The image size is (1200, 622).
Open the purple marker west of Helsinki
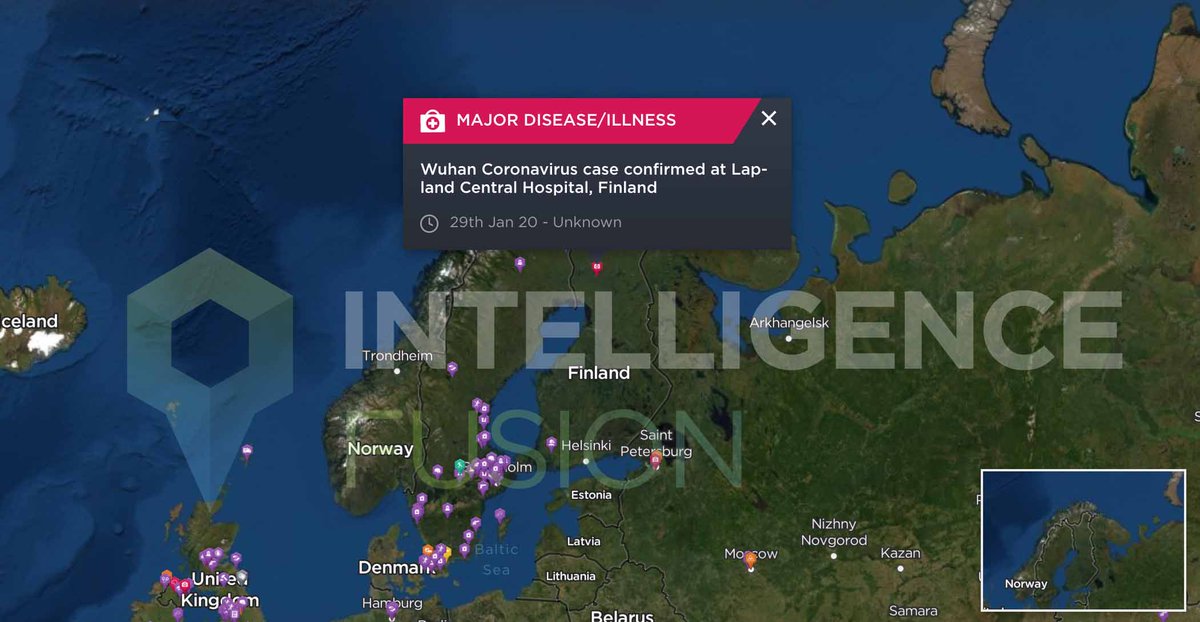pyautogui.click(x=551, y=443)
